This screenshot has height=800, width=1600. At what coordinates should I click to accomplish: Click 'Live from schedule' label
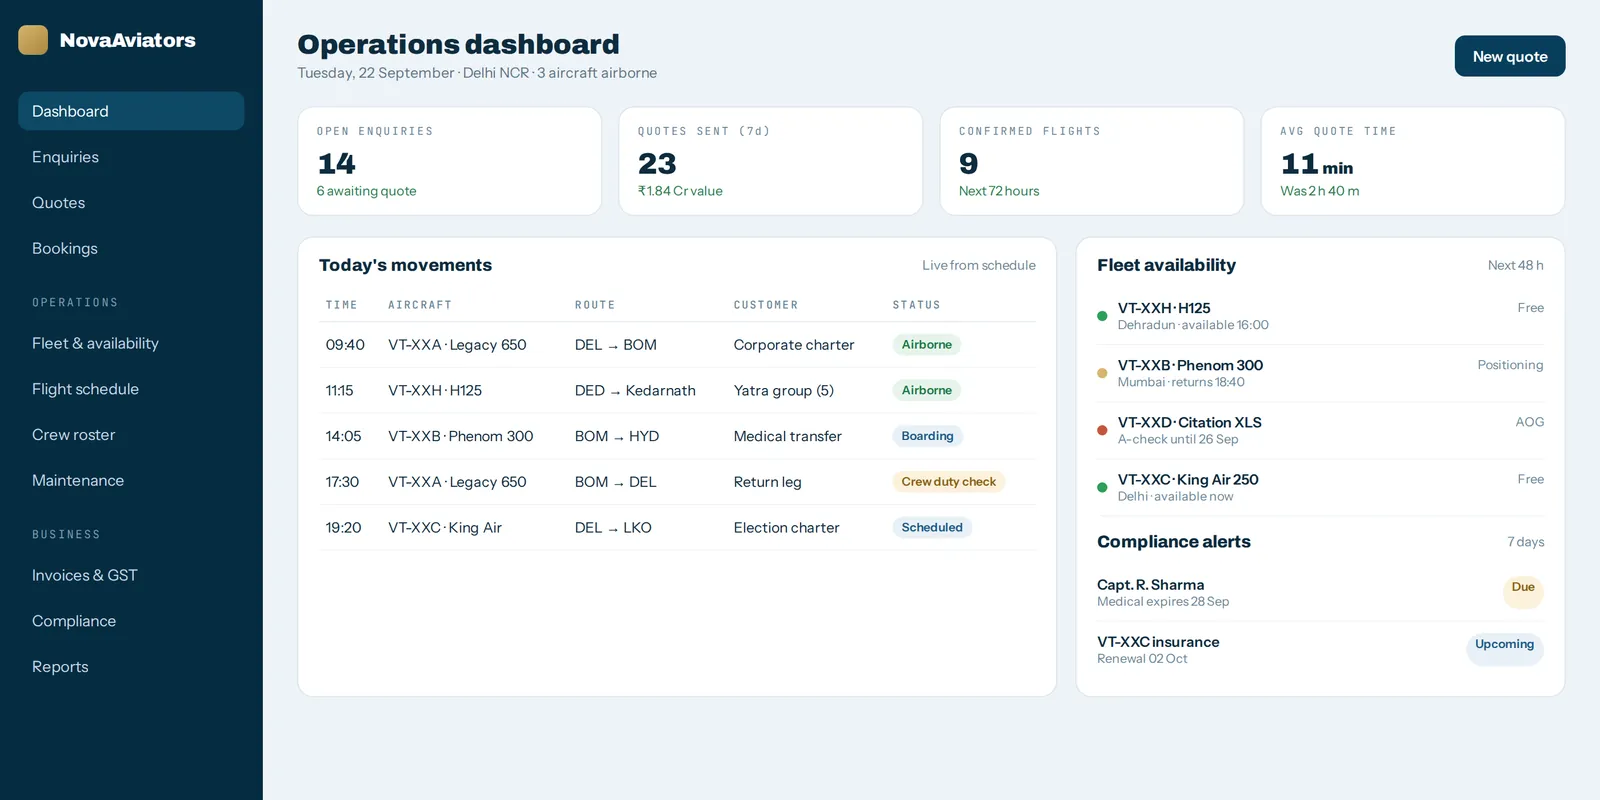(x=979, y=265)
